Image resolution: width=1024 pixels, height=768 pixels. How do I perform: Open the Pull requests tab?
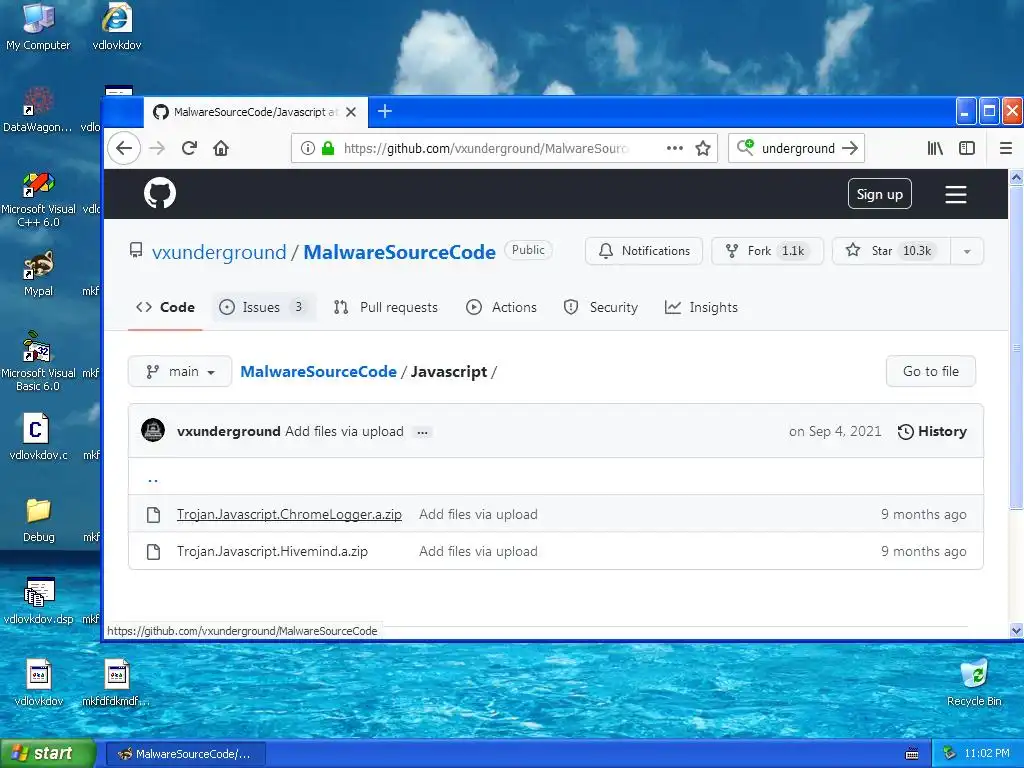[x=385, y=307]
